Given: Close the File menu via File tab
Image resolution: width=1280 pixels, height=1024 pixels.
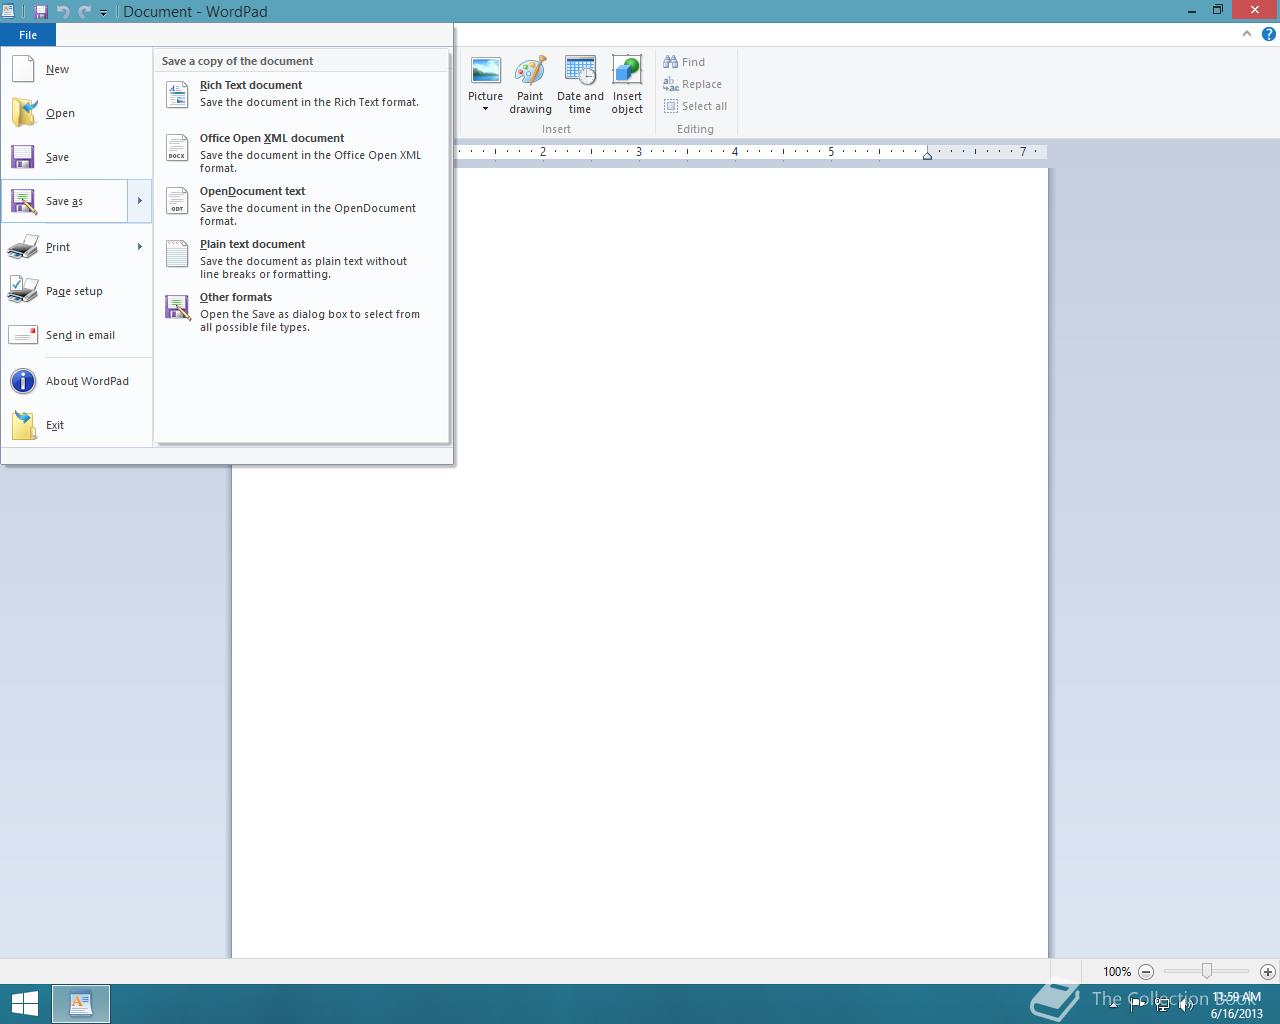Looking at the screenshot, I should [28, 35].
